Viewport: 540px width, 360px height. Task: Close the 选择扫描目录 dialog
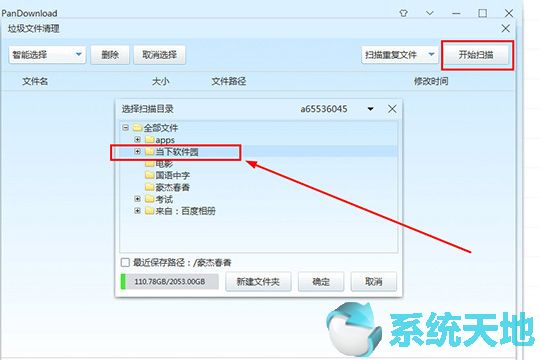point(392,109)
